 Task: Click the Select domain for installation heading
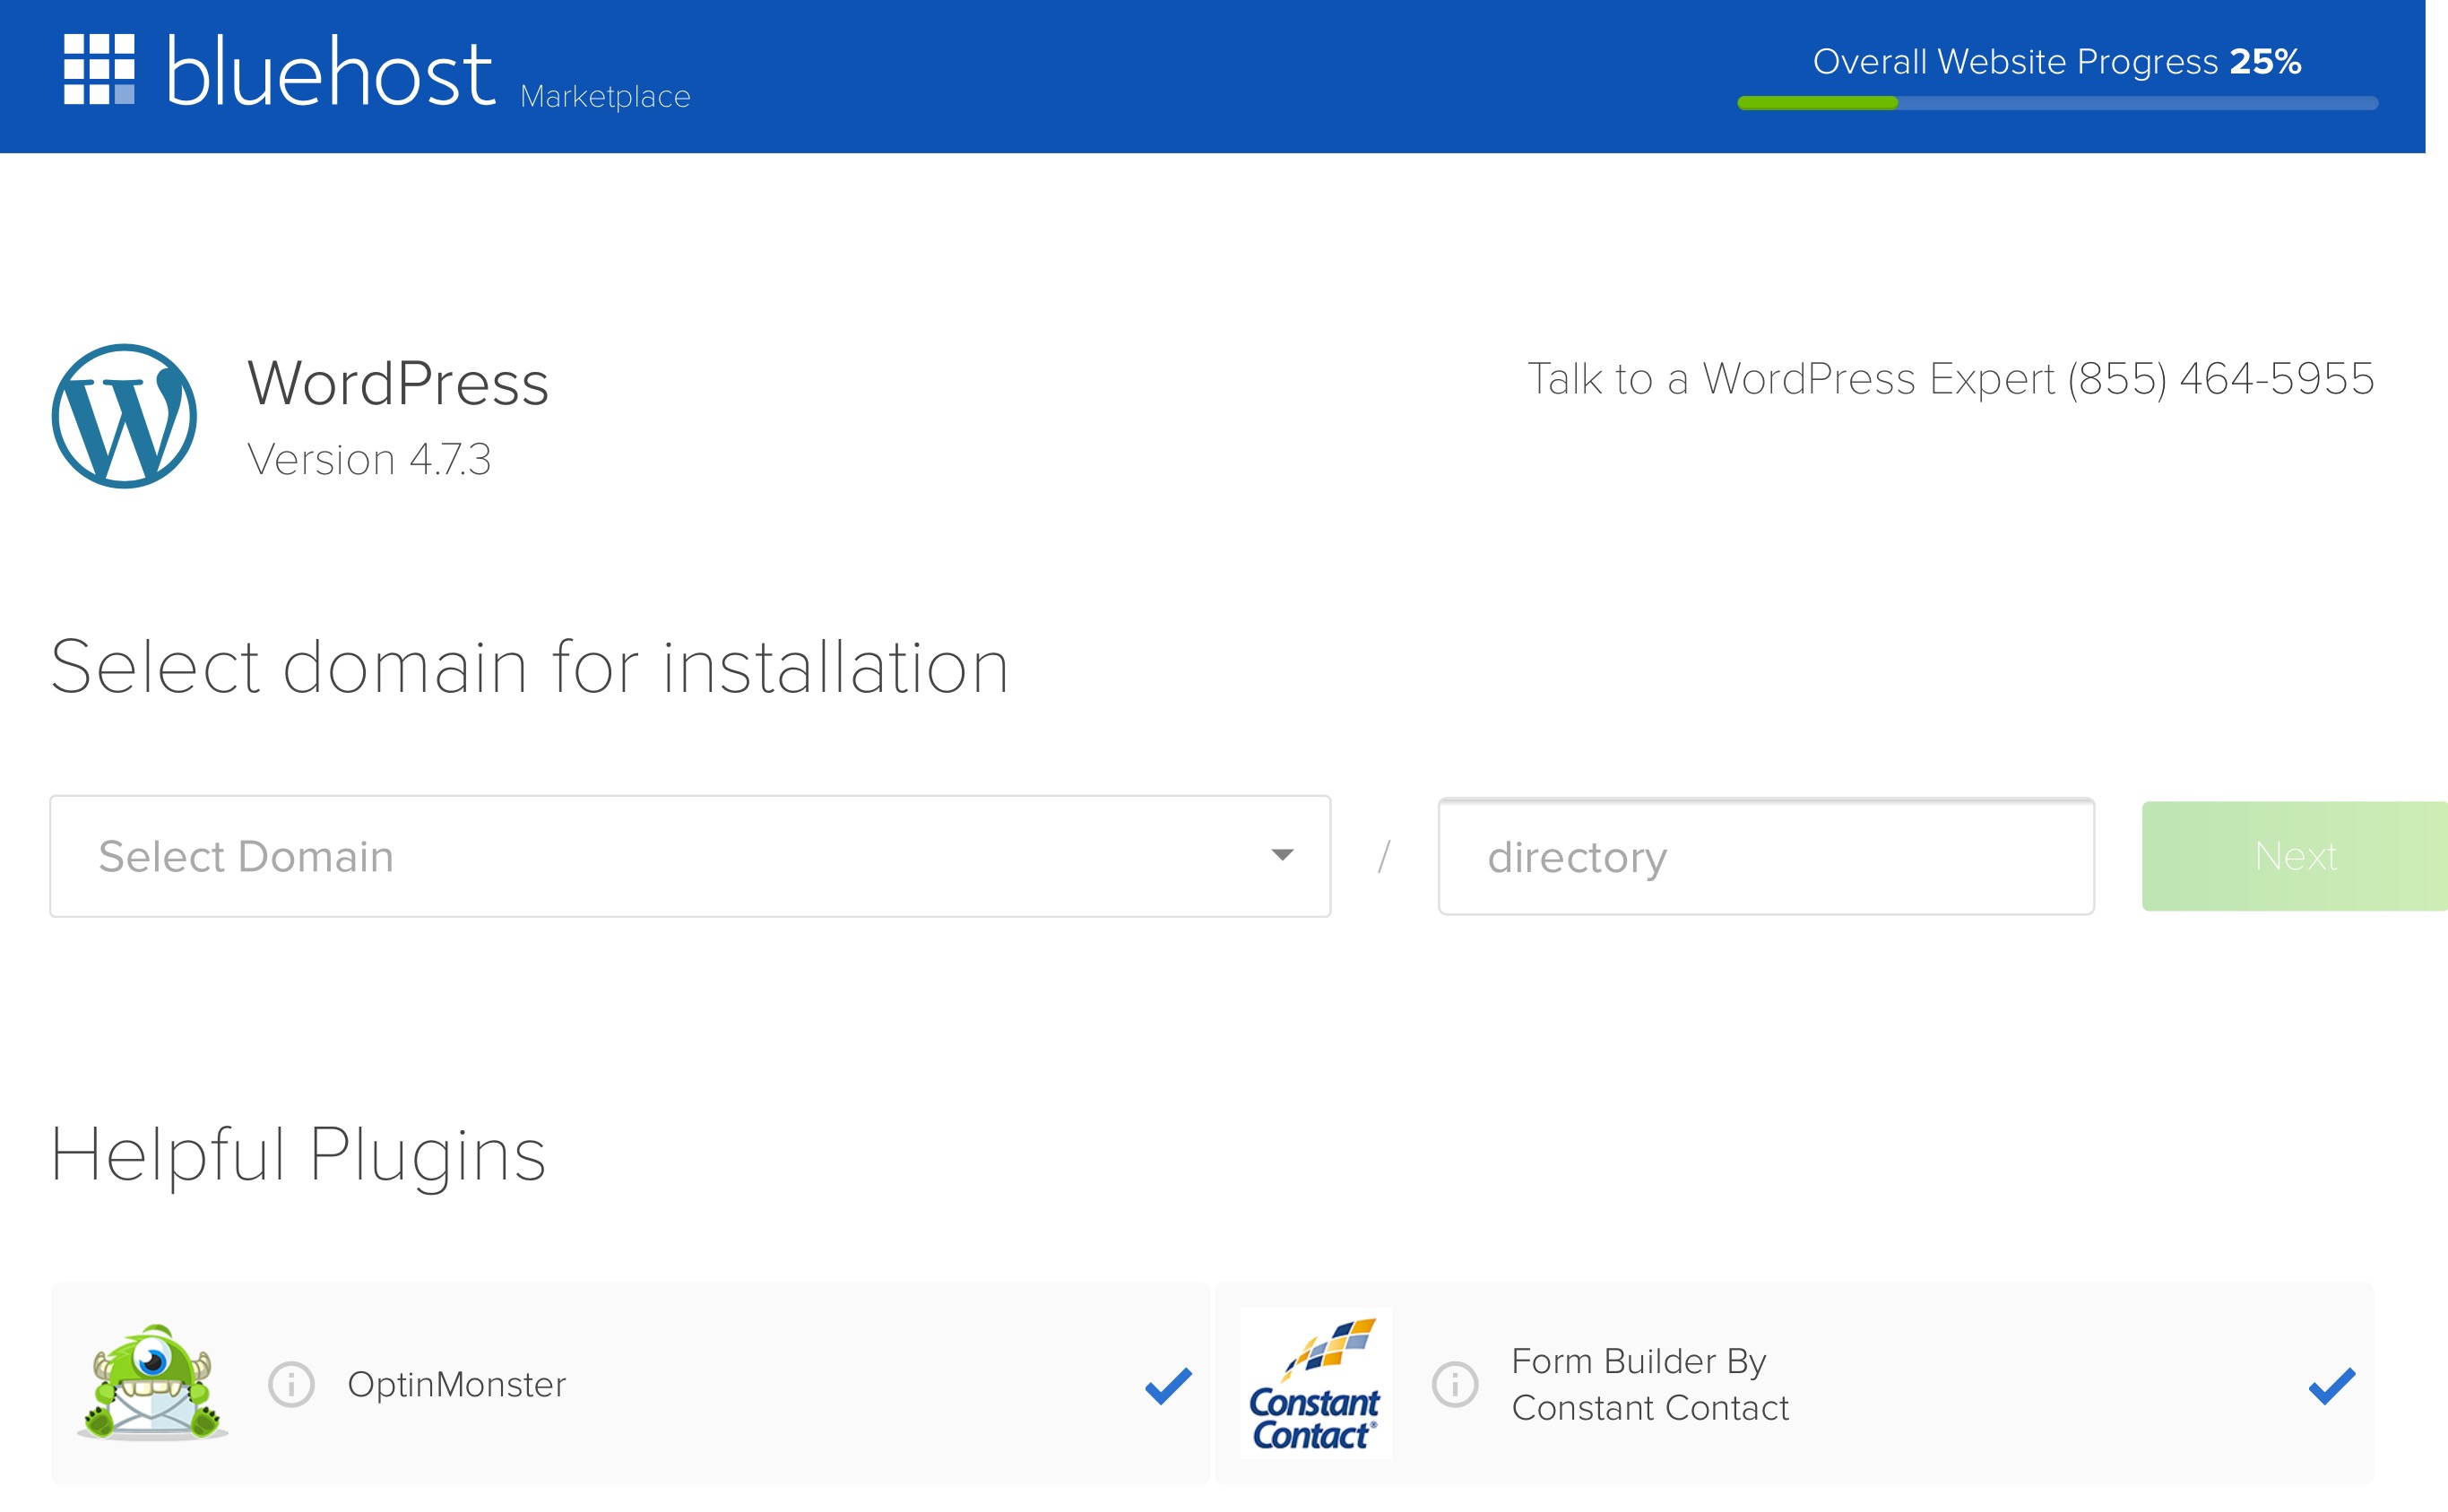tap(530, 667)
